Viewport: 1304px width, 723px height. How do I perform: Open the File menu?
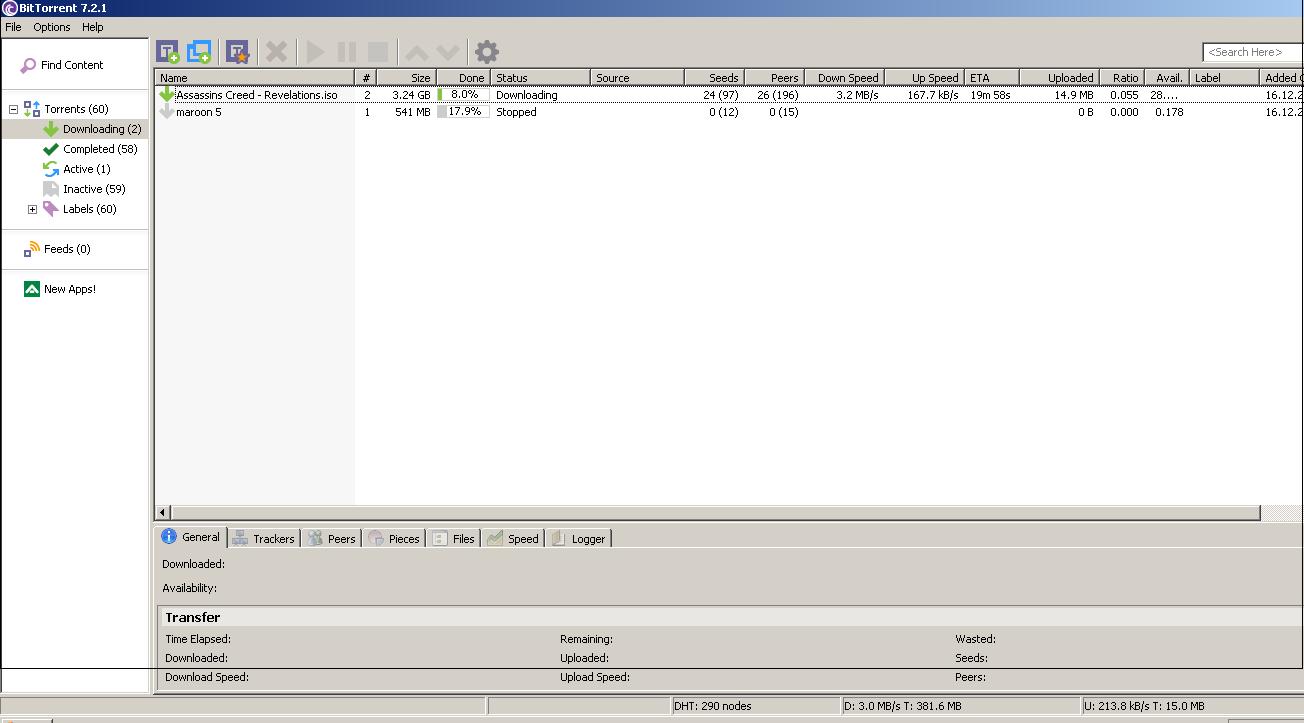13,27
